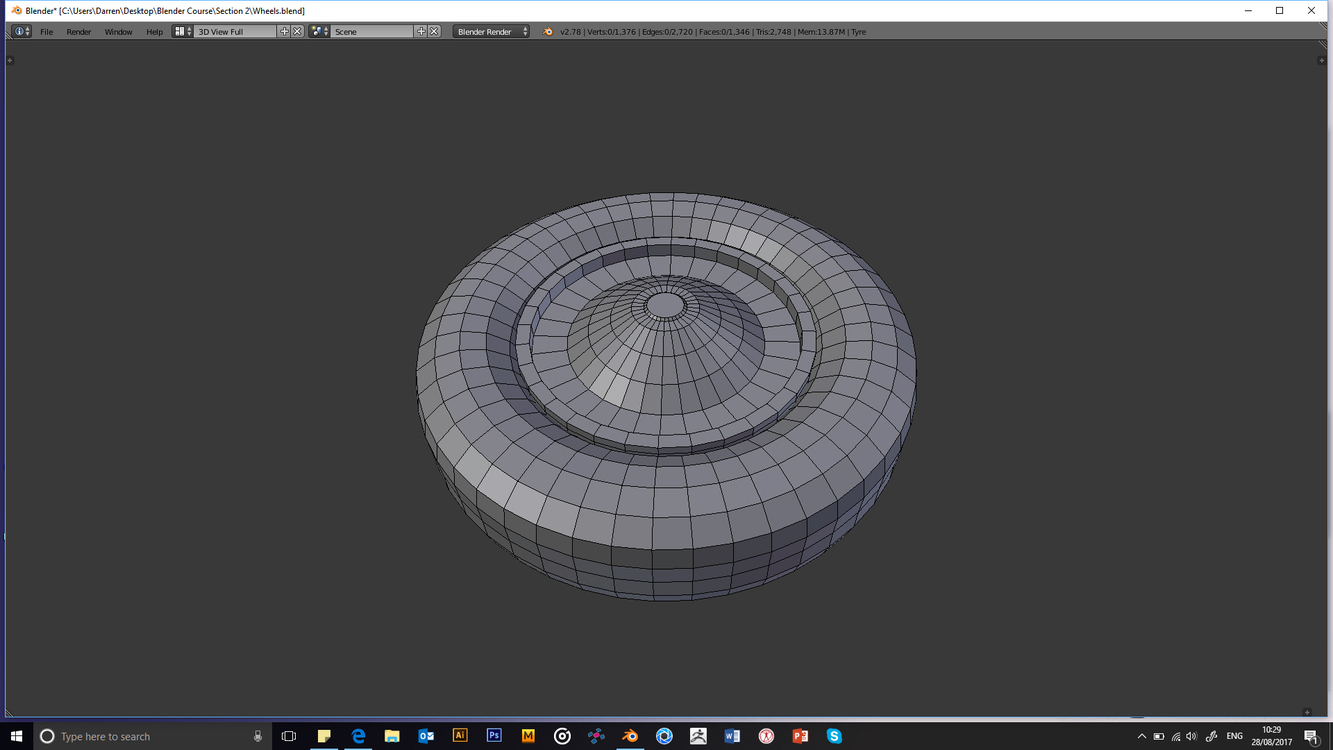
Task: Expand the screen layout chooser icon
Action: [x=183, y=32]
